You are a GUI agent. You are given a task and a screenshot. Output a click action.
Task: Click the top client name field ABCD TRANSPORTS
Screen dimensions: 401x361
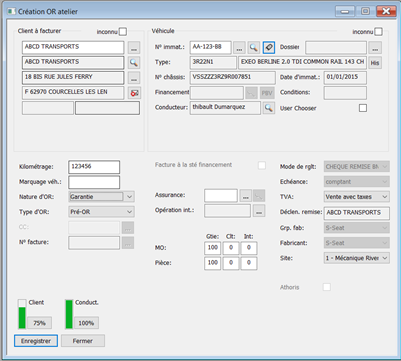click(x=73, y=47)
